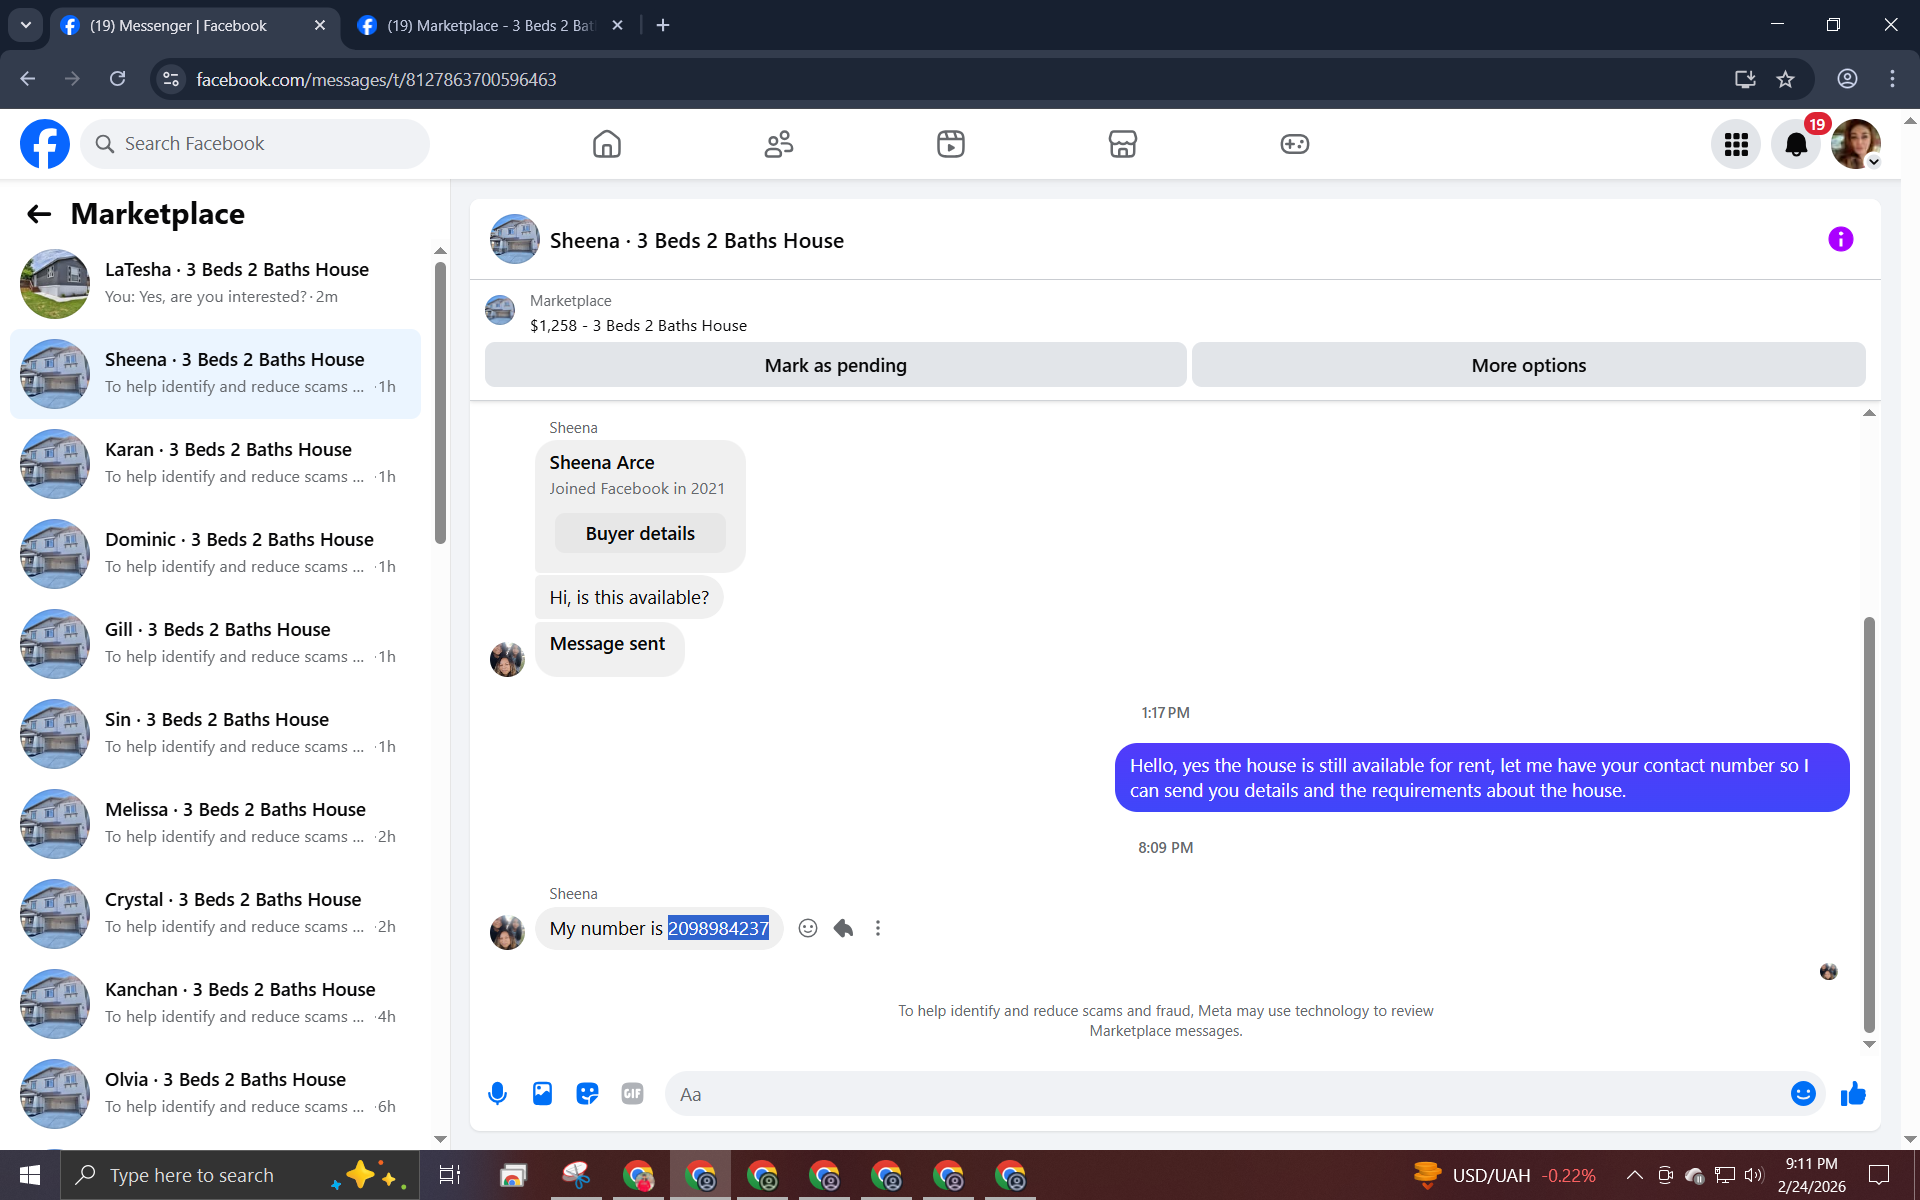Send a thumbs-up like
Image resolution: width=1920 pixels, height=1200 pixels.
click(1853, 1093)
